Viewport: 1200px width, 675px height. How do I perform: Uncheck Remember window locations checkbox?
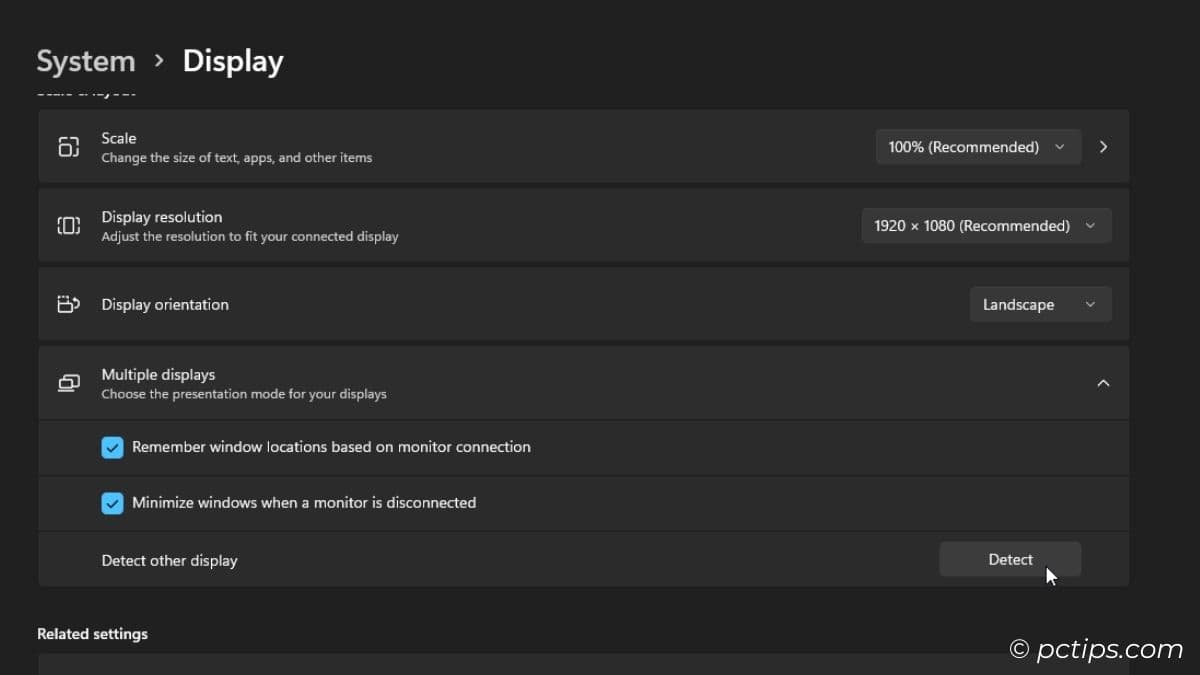pyautogui.click(x=112, y=447)
